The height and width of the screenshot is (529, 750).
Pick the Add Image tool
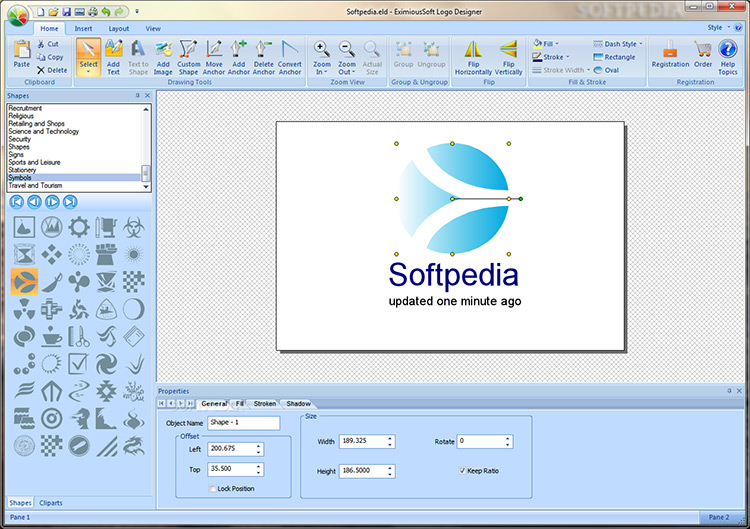click(x=163, y=57)
